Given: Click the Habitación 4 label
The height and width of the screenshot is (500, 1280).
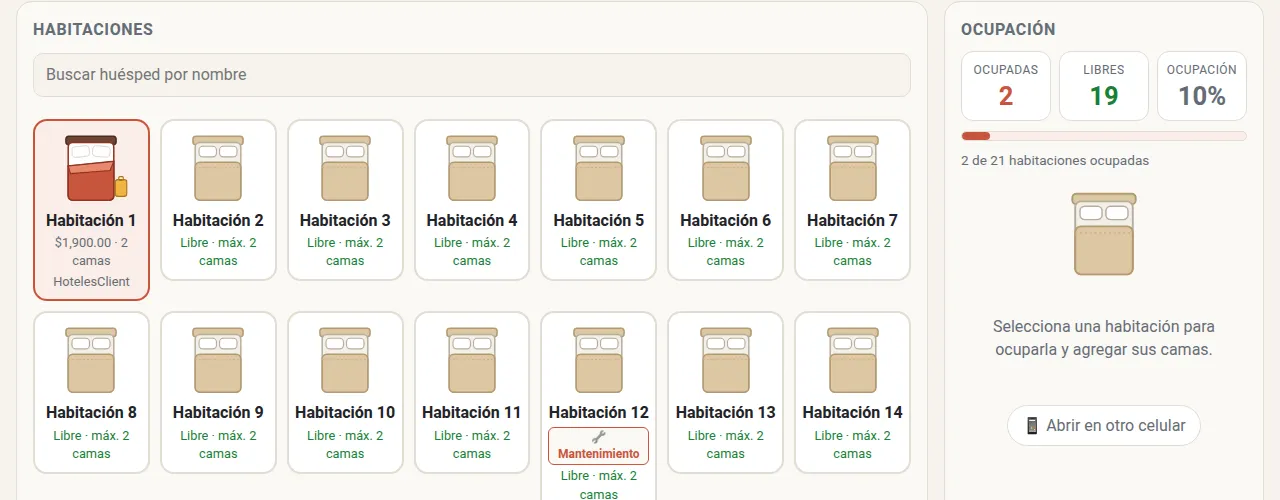Looking at the screenshot, I should (x=472, y=220).
